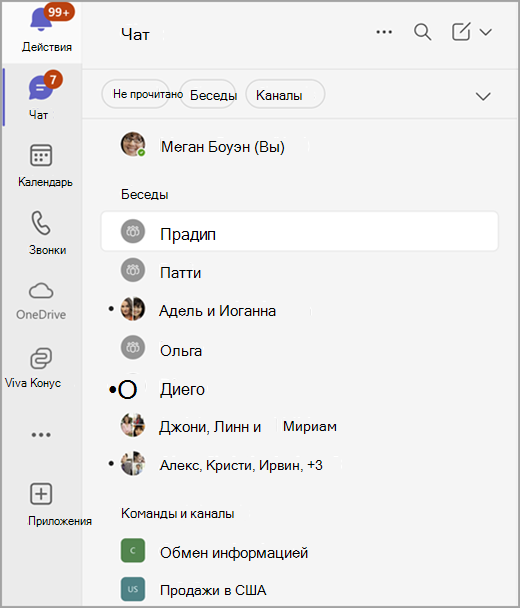The image size is (520, 608).
Task: Click the Ольга avatar icon
Action: [133, 347]
